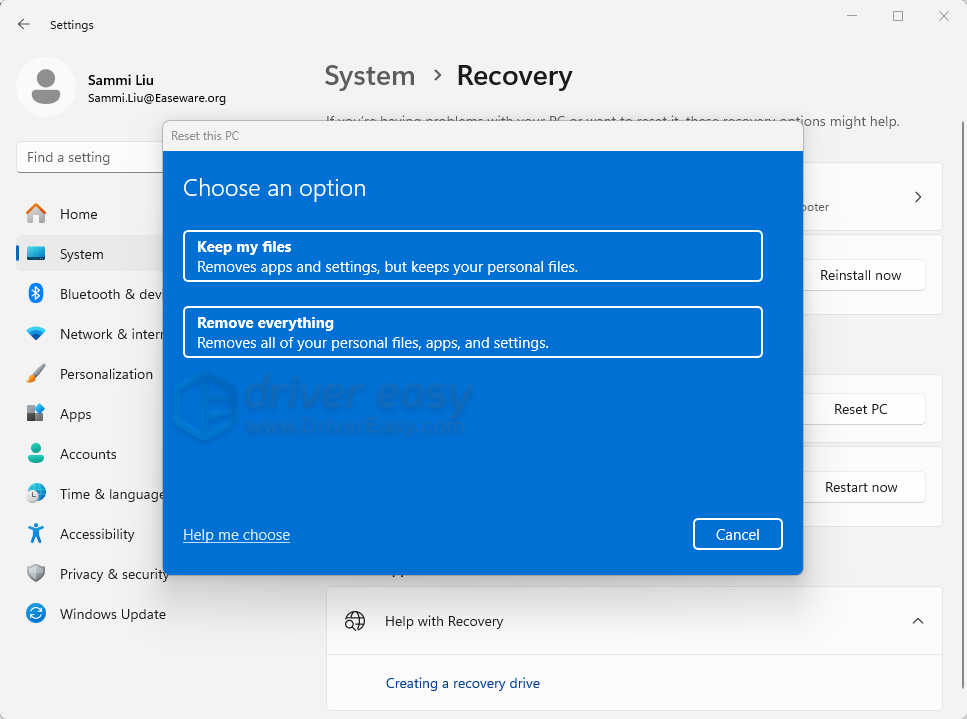The height and width of the screenshot is (719, 967).
Task: Select the Network & internet globe icon
Action: (x=36, y=334)
